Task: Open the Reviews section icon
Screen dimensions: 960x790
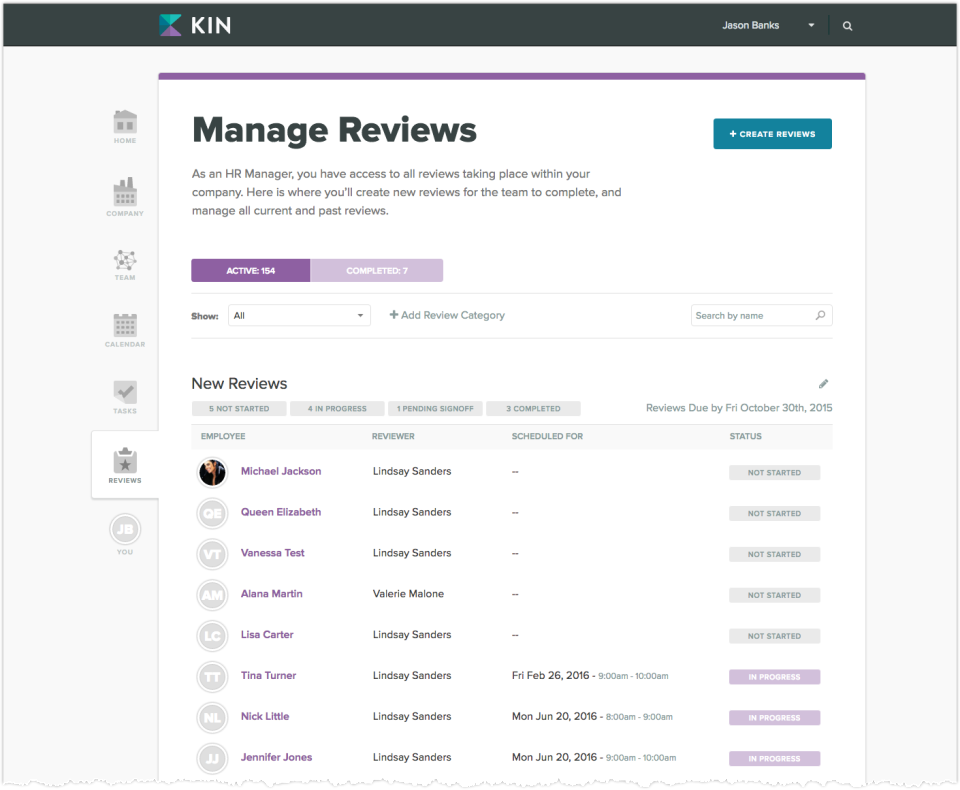Action: (124, 463)
